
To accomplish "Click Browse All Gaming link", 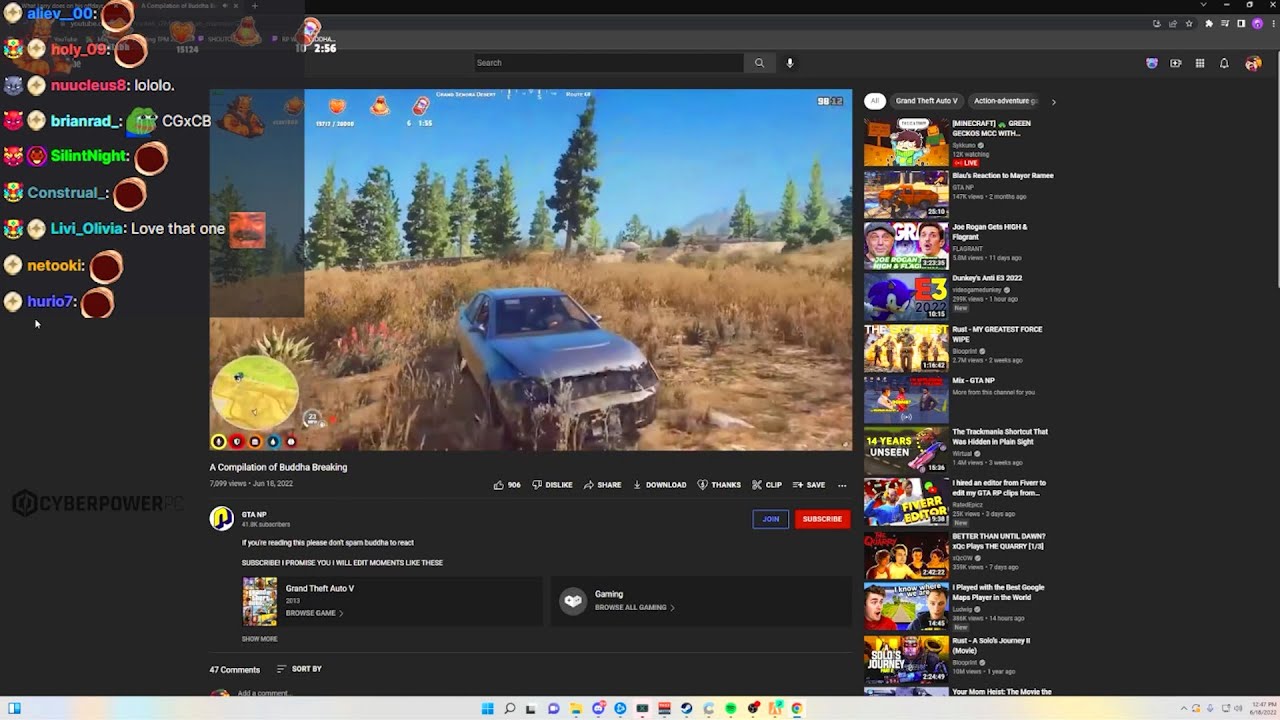I will (x=634, y=607).
